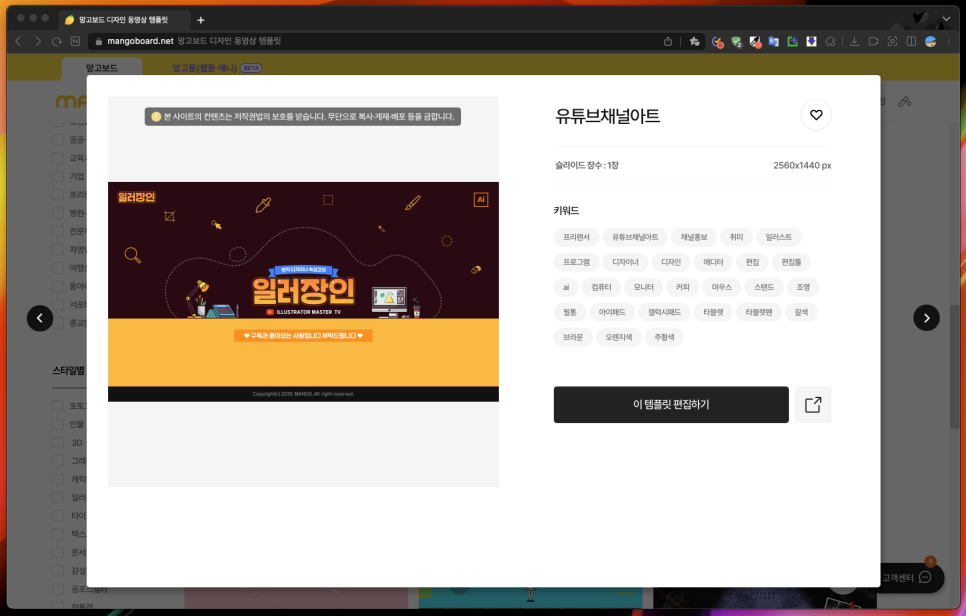Select the 에디터 keyword tag
Image resolution: width=966 pixels, height=616 pixels.
[713, 262]
